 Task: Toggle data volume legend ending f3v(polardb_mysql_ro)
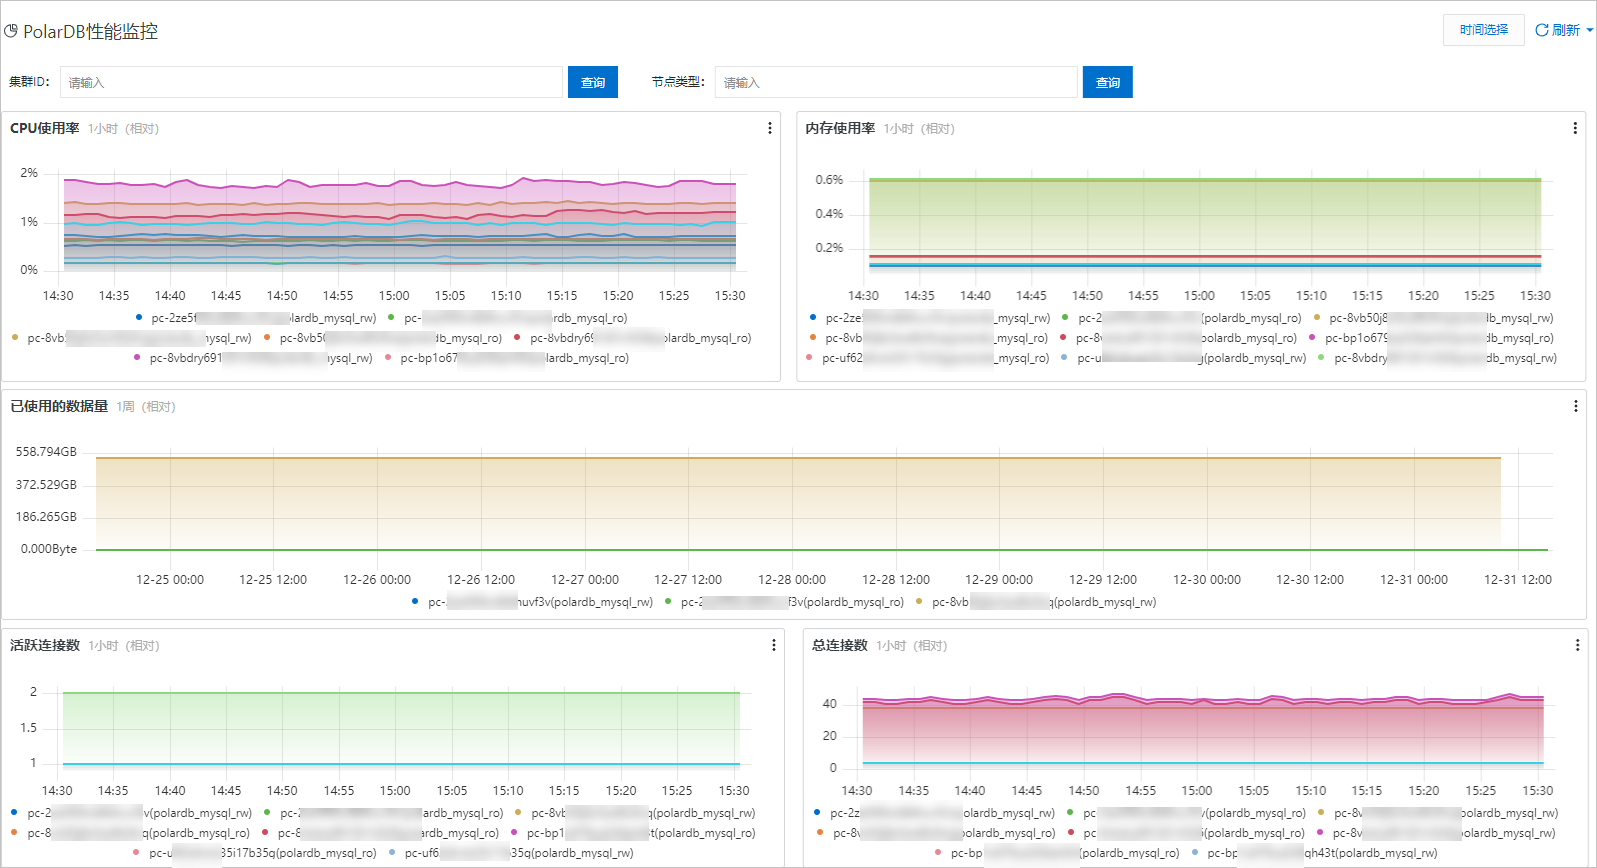point(784,602)
